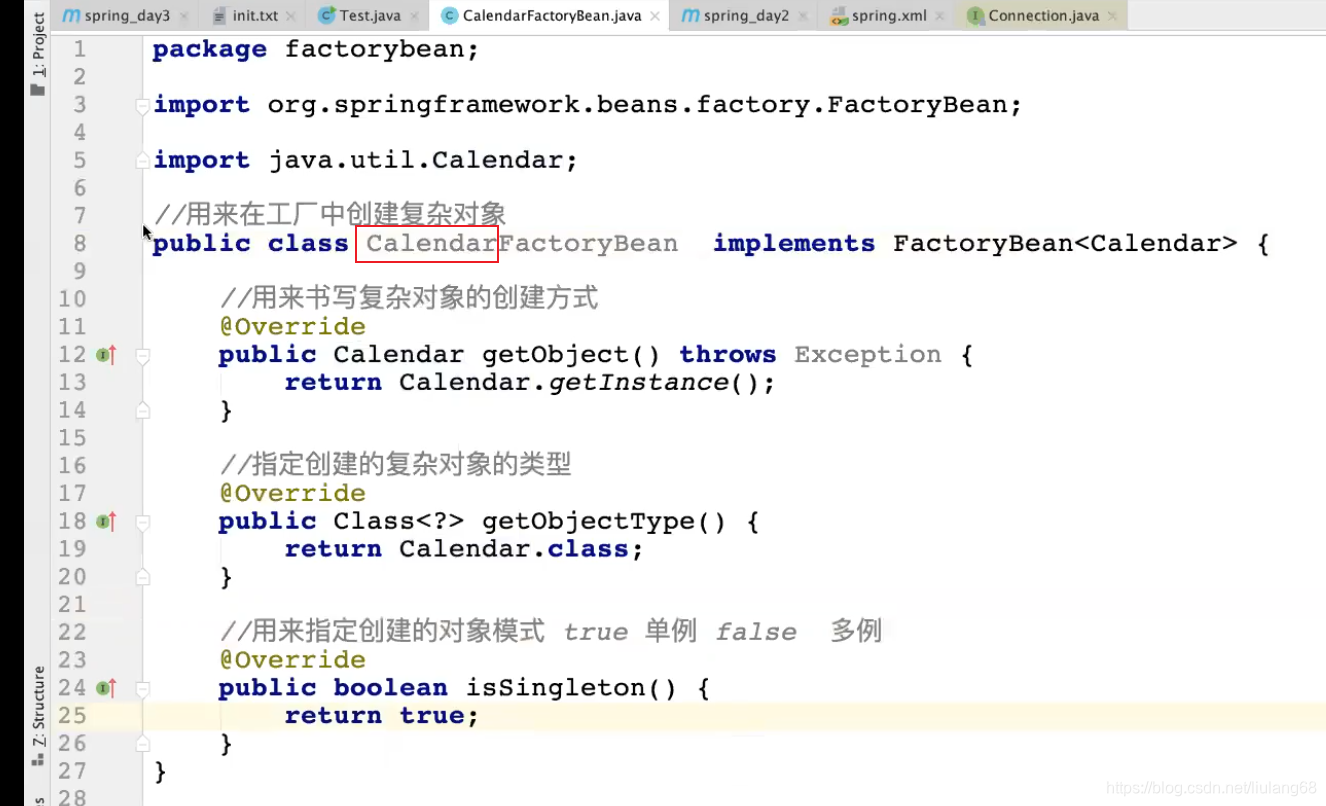This screenshot has width=1326, height=806.
Task: Collapse the isSingleton method fold on line 24
Action: pos(143,688)
